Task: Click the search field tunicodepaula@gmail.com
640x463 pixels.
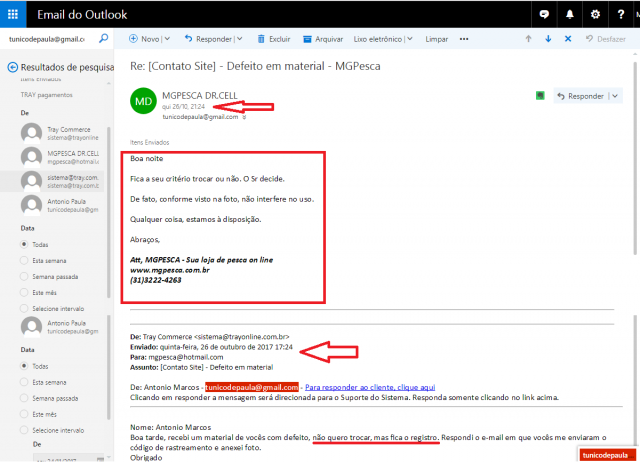Action: click(47, 39)
